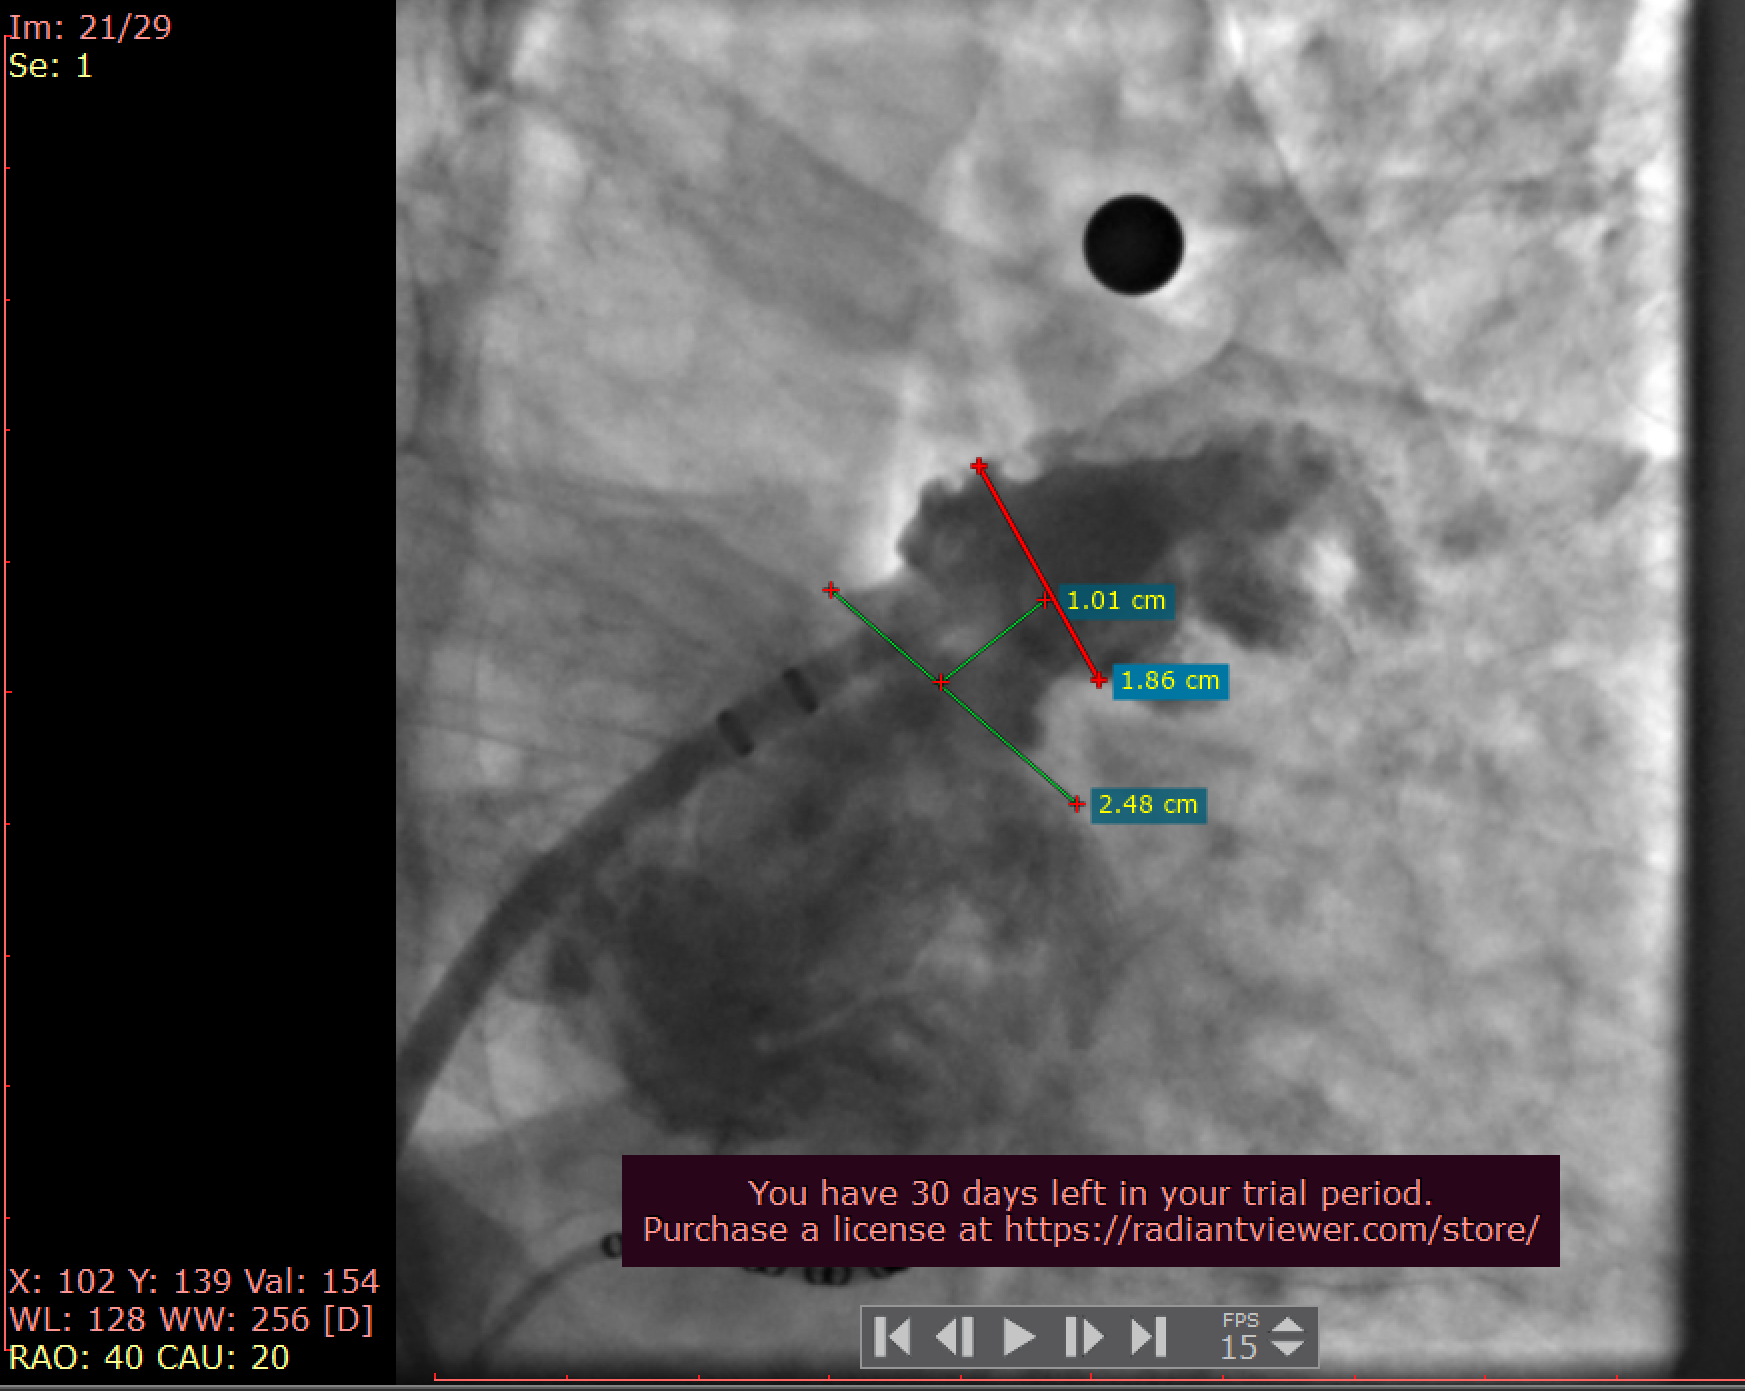The image size is (1745, 1391).
Task: Play the cine loop
Action: click(x=1019, y=1337)
